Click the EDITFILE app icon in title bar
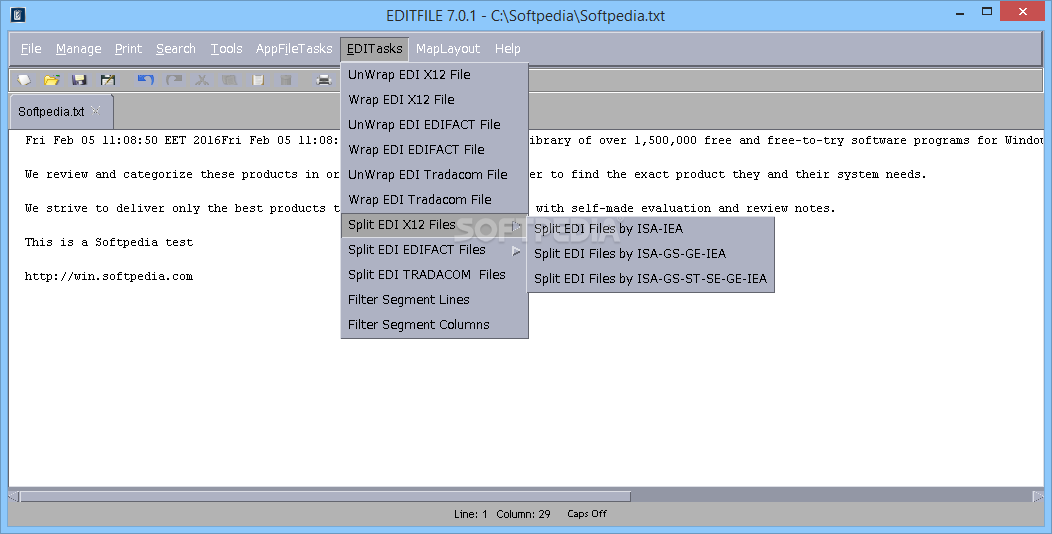Screen dimensions: 1052x534 click(17, 14)
